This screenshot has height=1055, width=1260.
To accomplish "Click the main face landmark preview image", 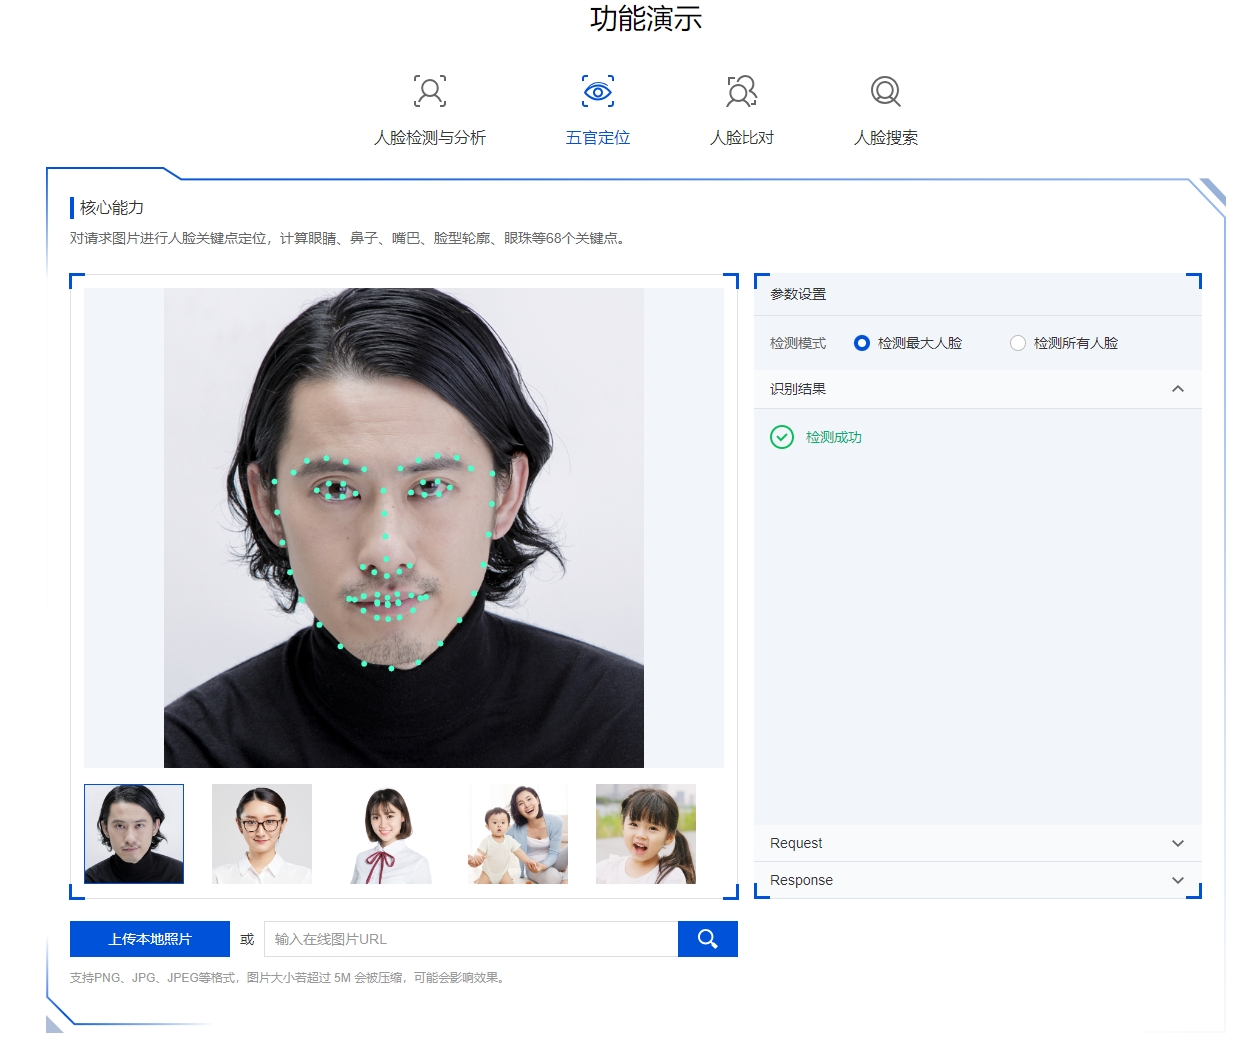I will (x=404, y=528).
